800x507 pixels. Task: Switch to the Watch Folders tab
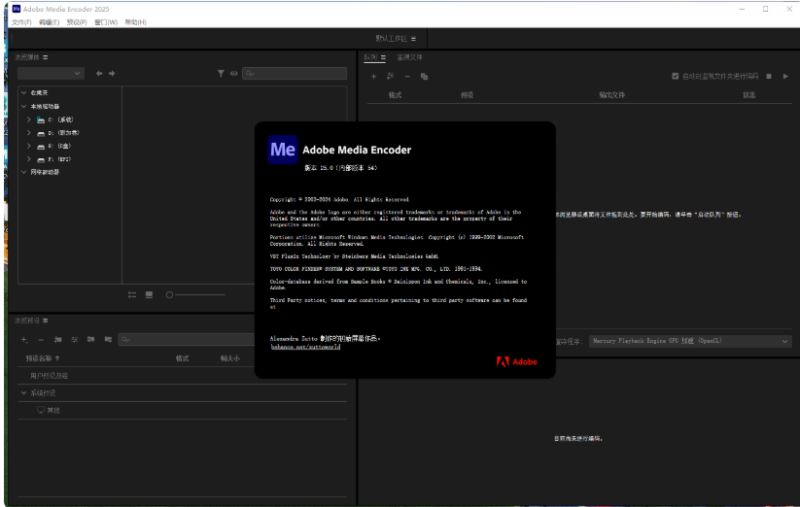[x=410, y=57]
